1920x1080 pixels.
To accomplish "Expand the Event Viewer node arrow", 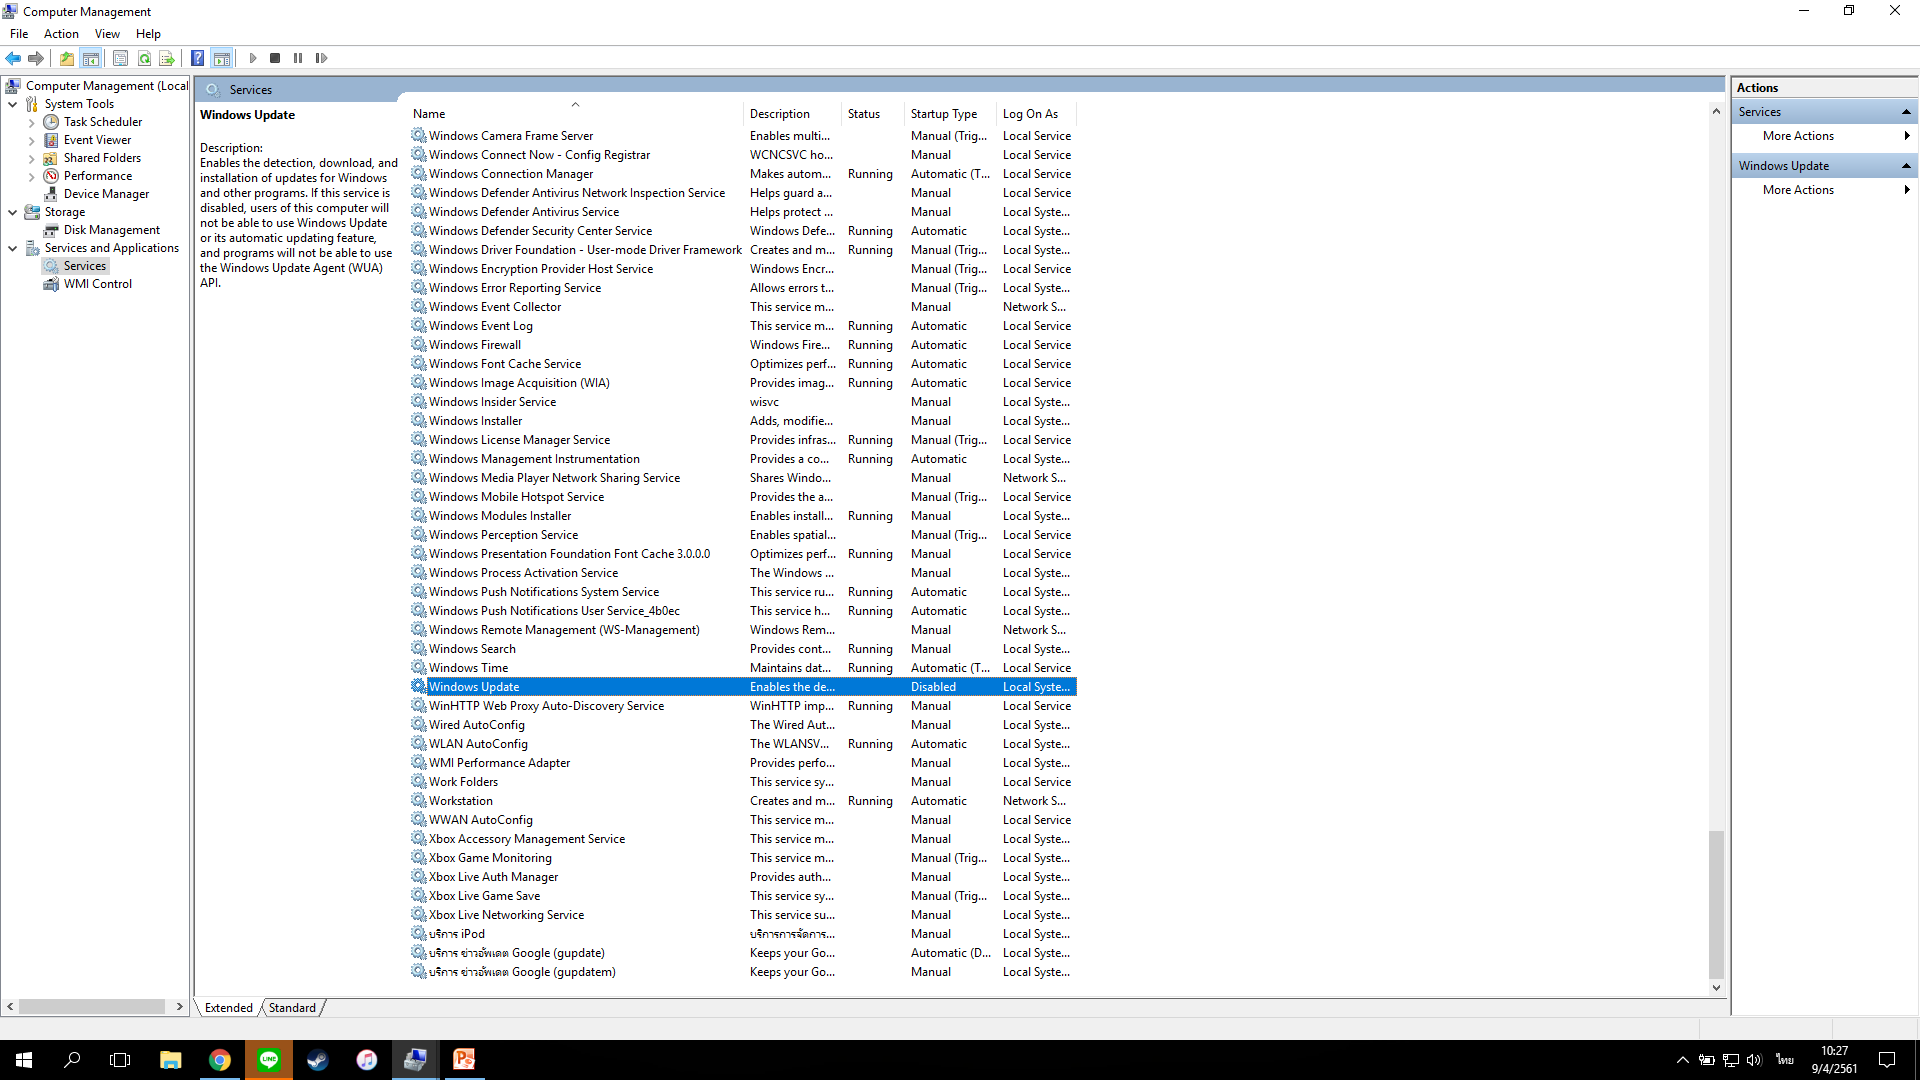I will [32, 140].
